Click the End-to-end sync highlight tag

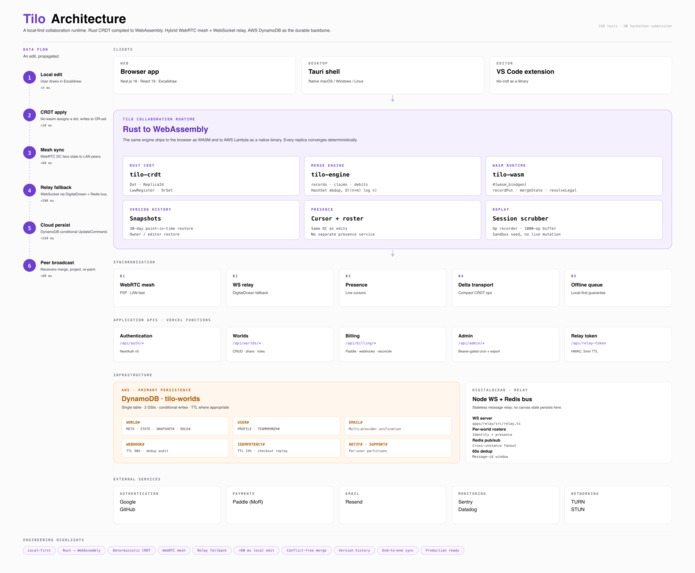pos(398,550)
